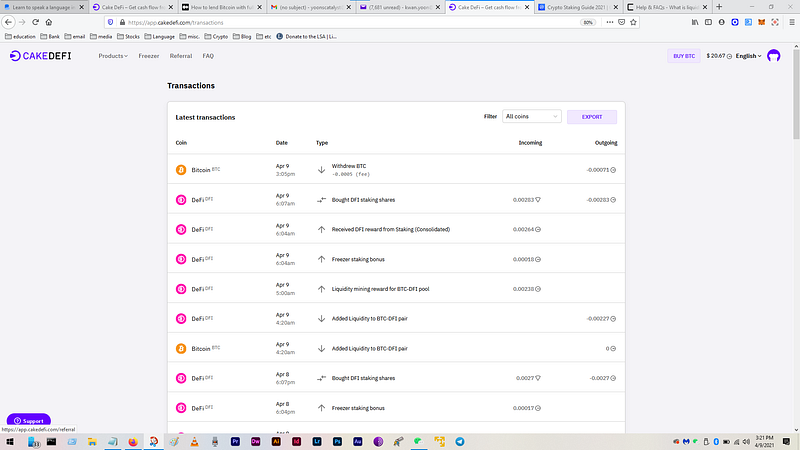Open the English language selector
Image resolution: width=800 pixels, height=450 pixels.
coord(748,56)
